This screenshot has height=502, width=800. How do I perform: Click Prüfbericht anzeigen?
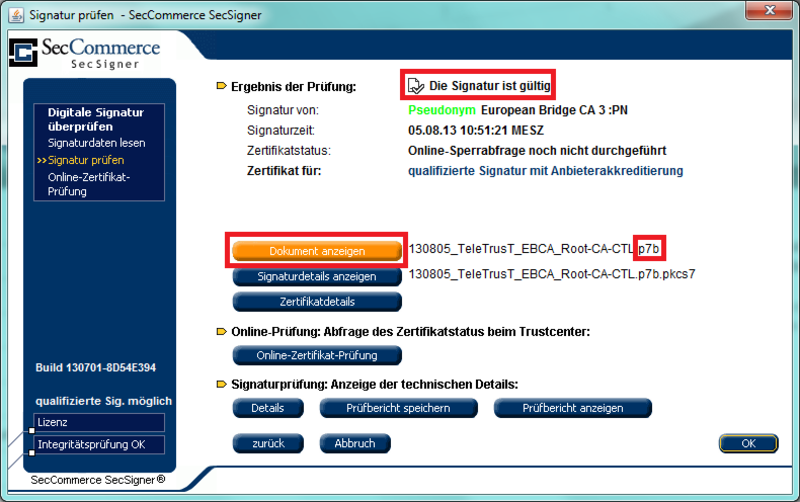pos(572,408)
